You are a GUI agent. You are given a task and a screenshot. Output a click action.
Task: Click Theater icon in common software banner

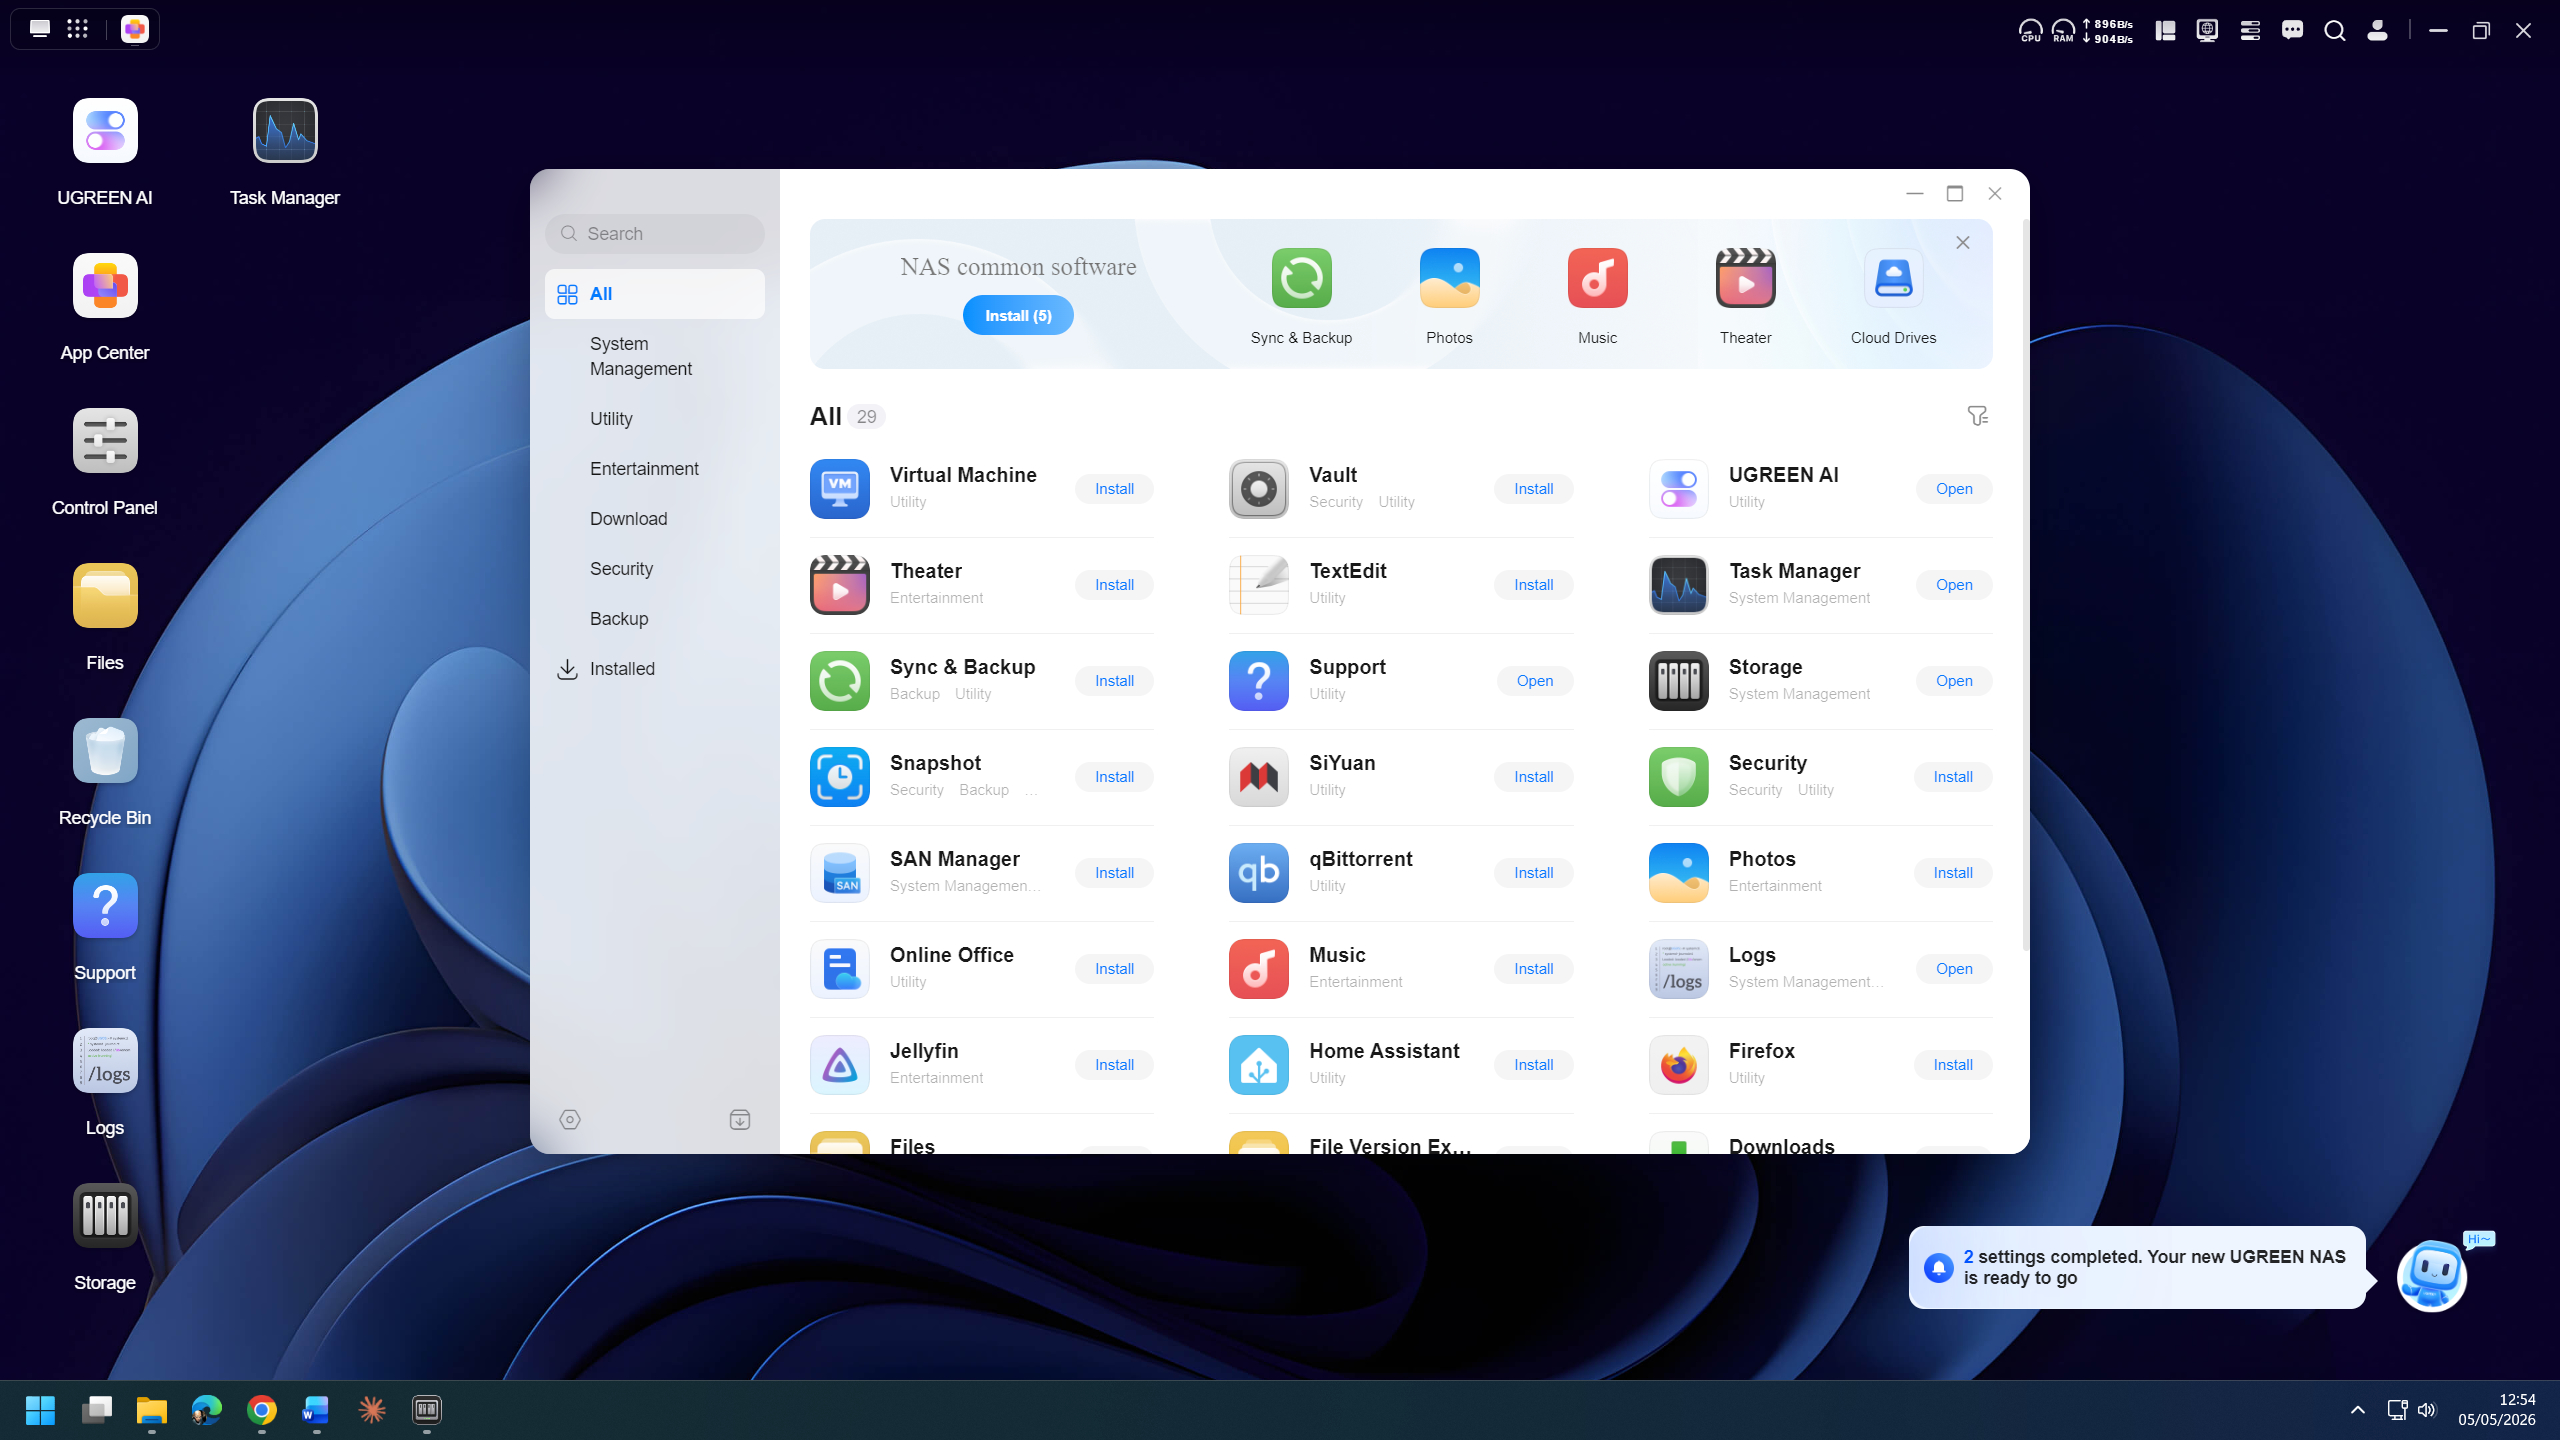1745,278
